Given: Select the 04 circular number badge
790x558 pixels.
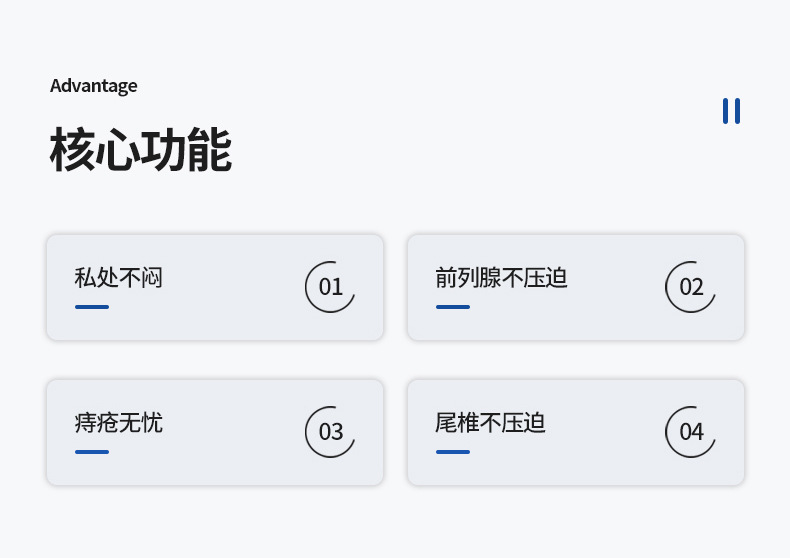Looking at the screenshot, I should point(691,432).
